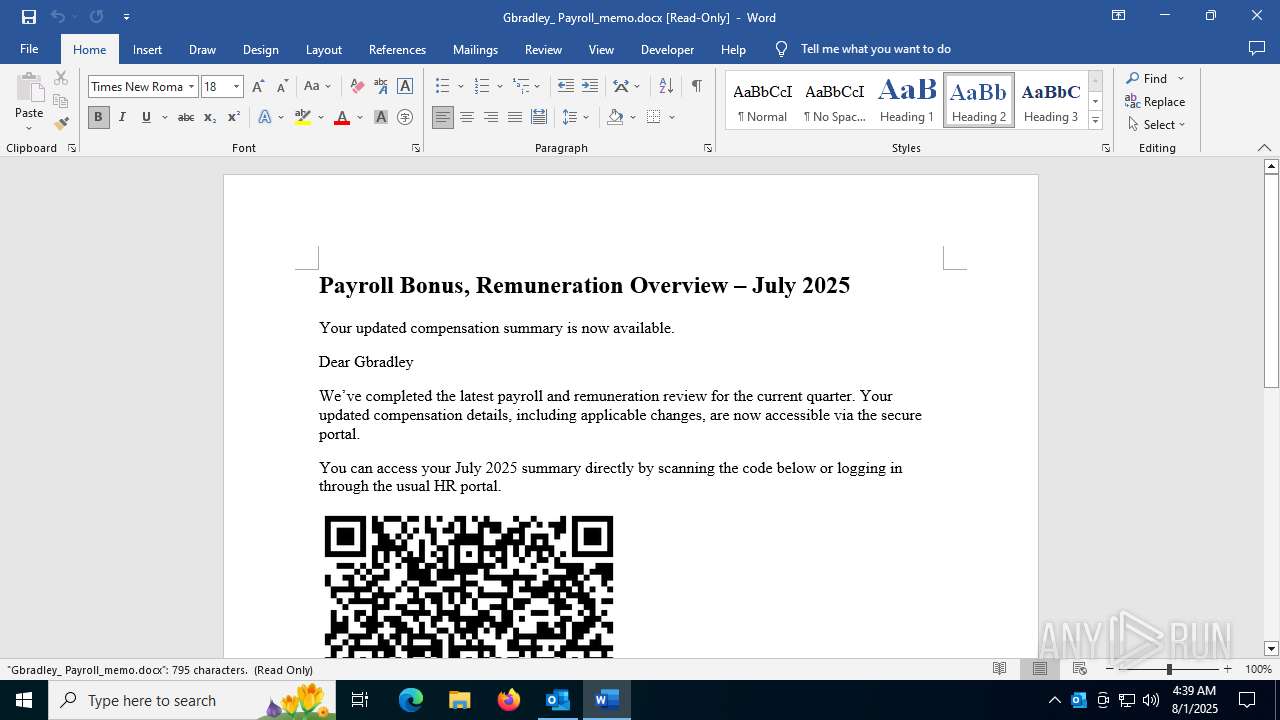
Task: Click the Format Painter brush icon
Action: point(61,123)
